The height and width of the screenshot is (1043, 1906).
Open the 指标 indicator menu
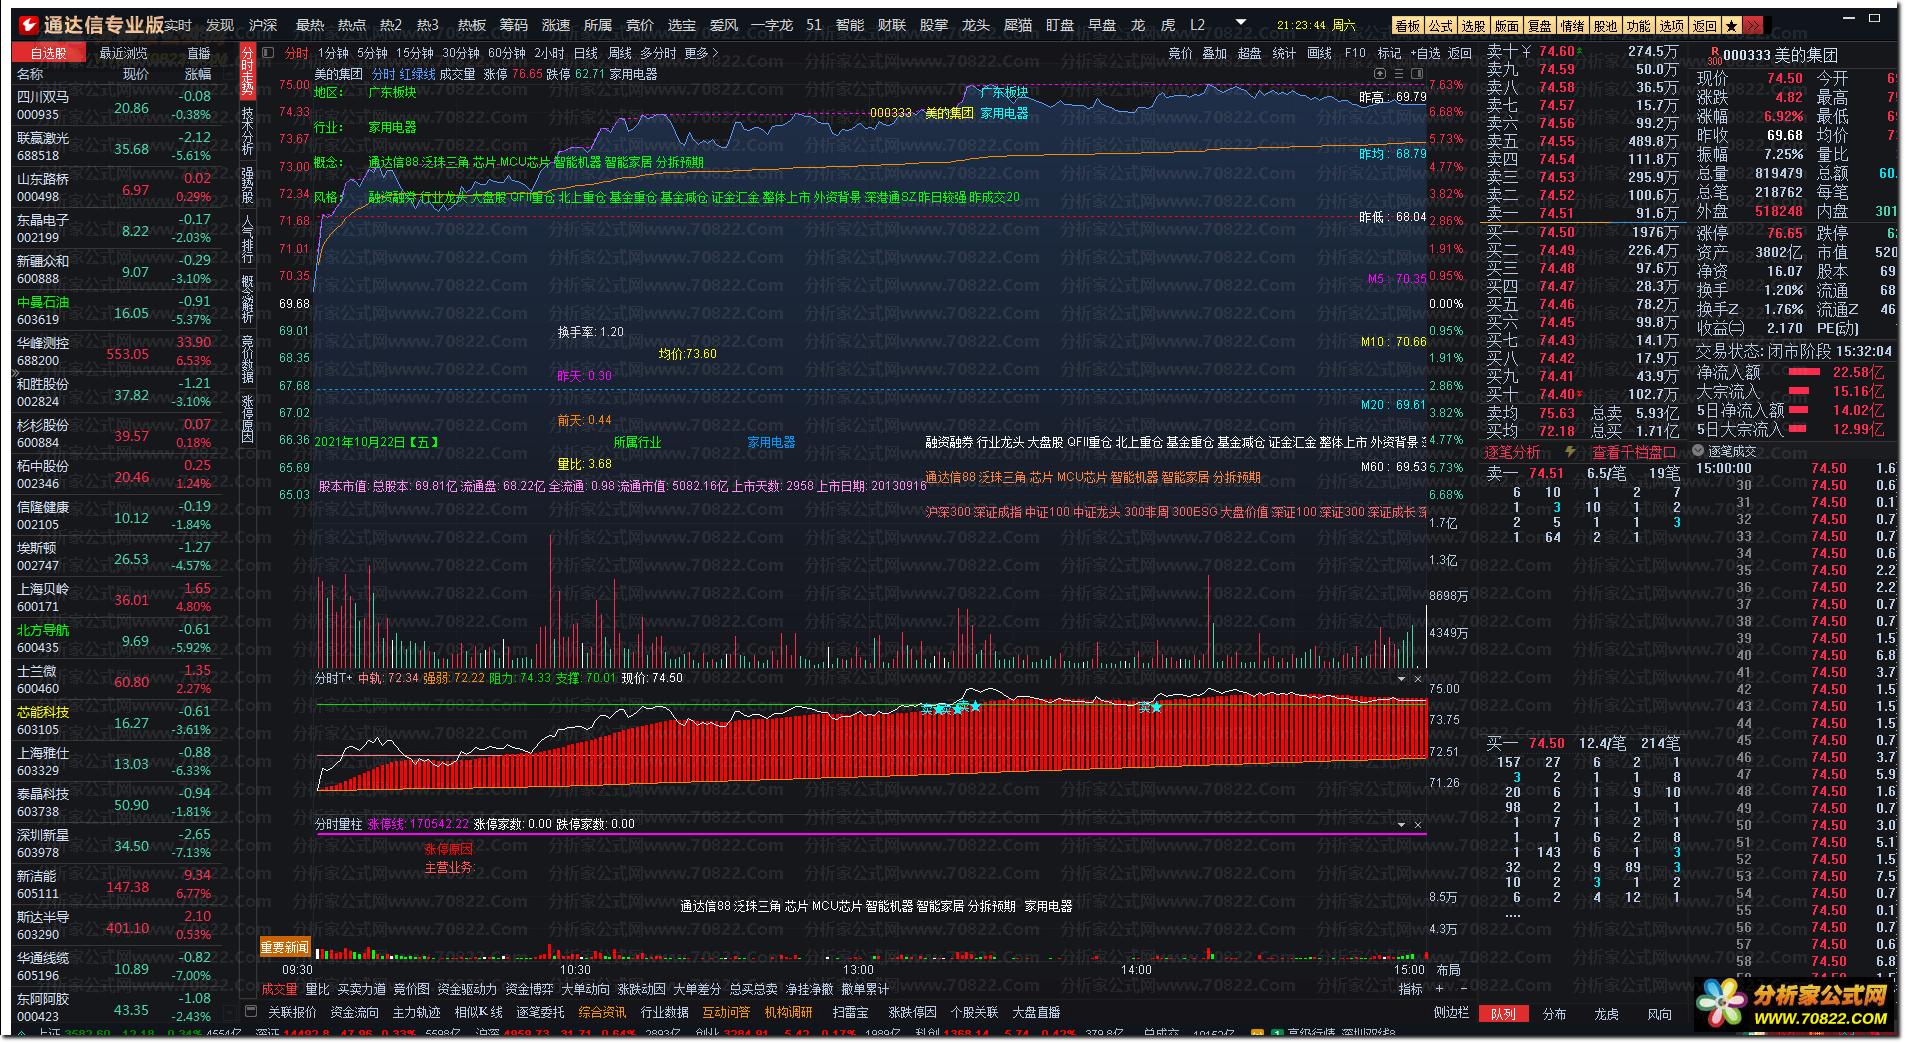tap(1410, 989)
